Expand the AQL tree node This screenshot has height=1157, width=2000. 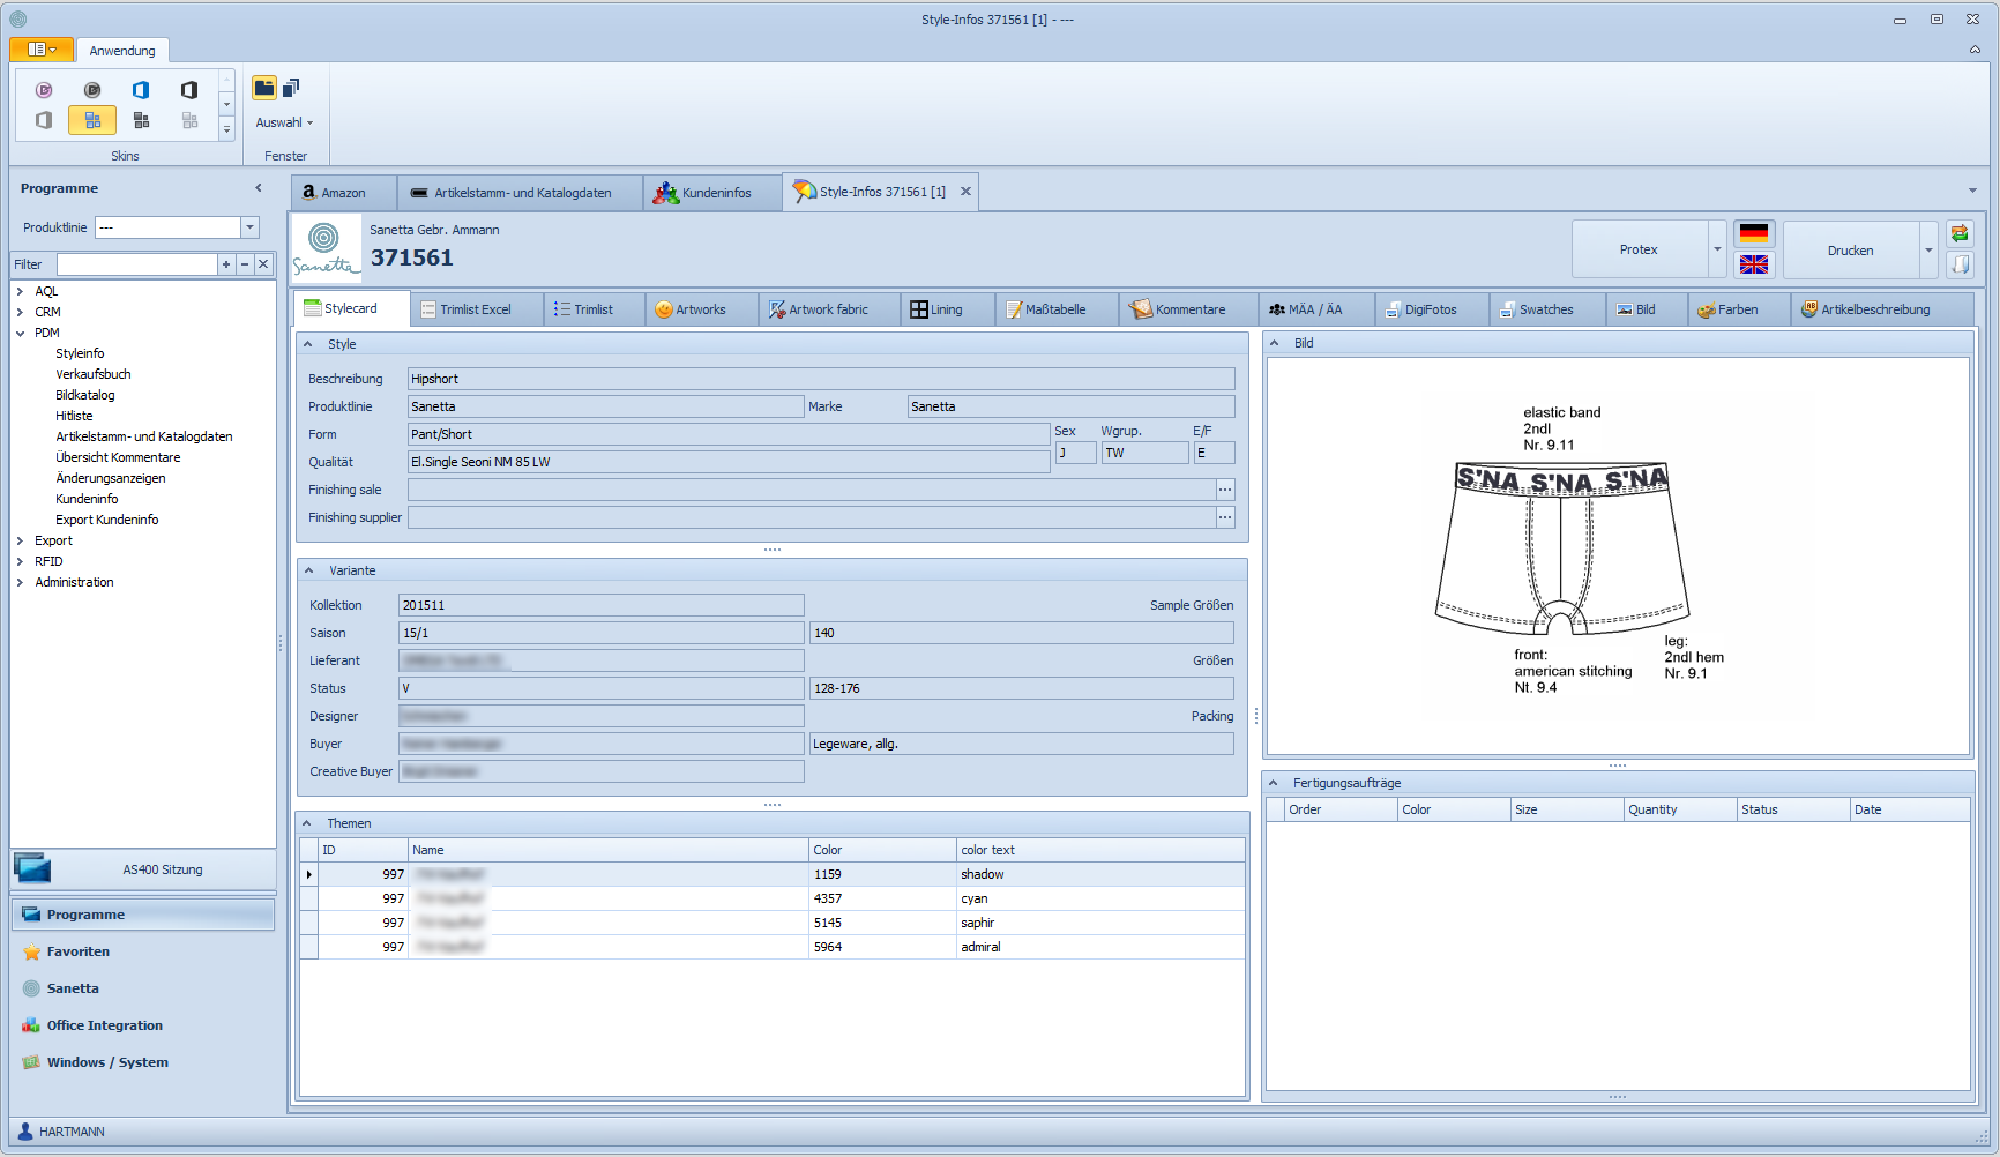[x=20, y=291]
